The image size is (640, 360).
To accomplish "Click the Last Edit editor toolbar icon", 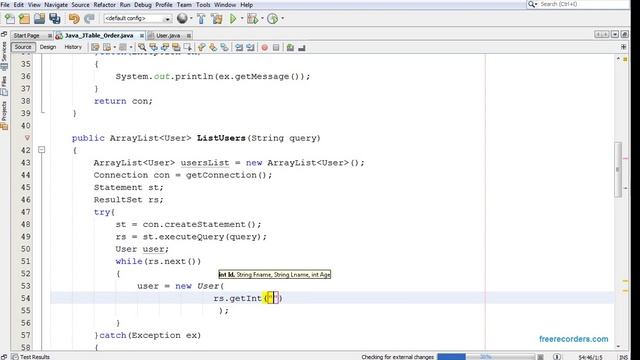I will [95, 48].
